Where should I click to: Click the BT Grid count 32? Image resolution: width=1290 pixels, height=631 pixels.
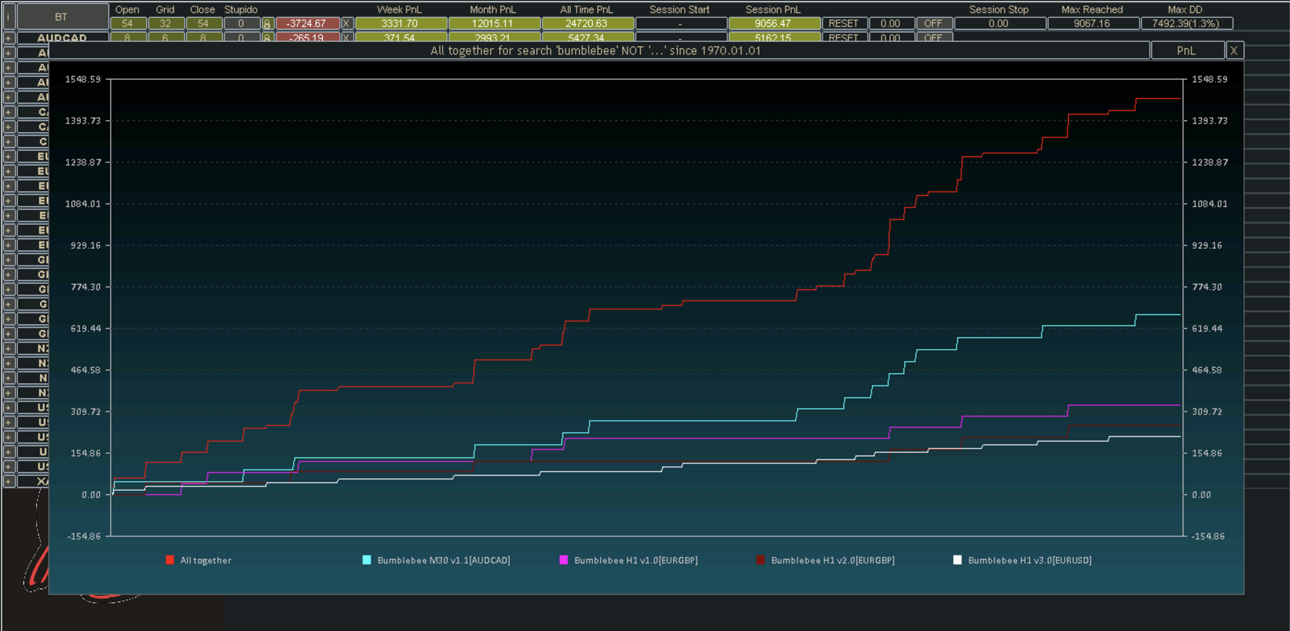coord(165,23)
